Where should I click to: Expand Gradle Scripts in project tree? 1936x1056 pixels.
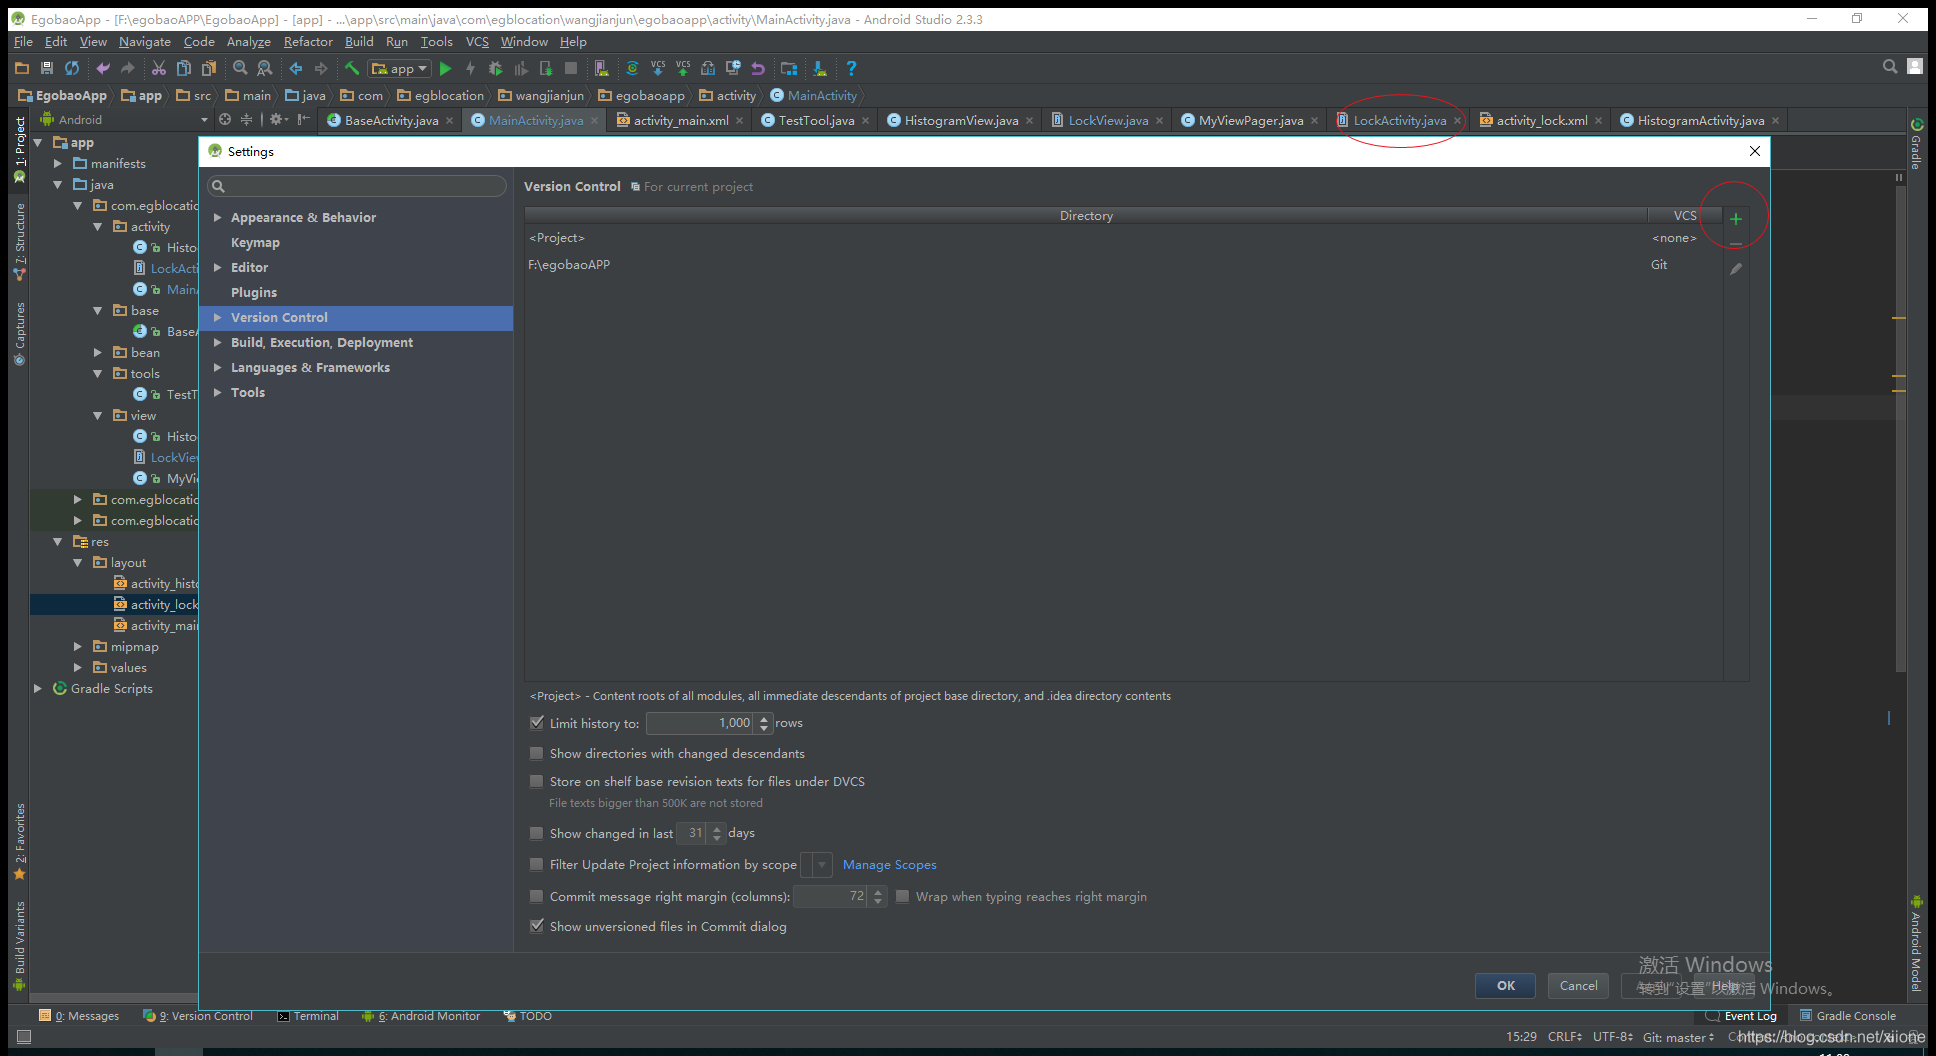[37, 688]
